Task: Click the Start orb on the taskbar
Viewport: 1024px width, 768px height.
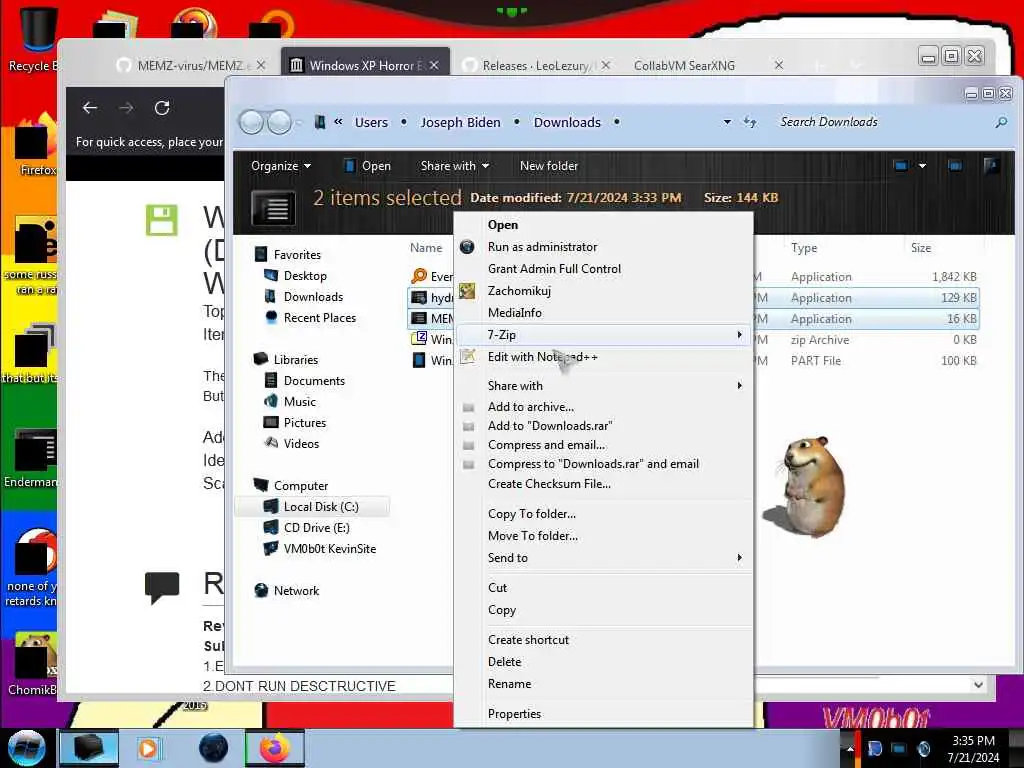Action: (x=26, y=748)
